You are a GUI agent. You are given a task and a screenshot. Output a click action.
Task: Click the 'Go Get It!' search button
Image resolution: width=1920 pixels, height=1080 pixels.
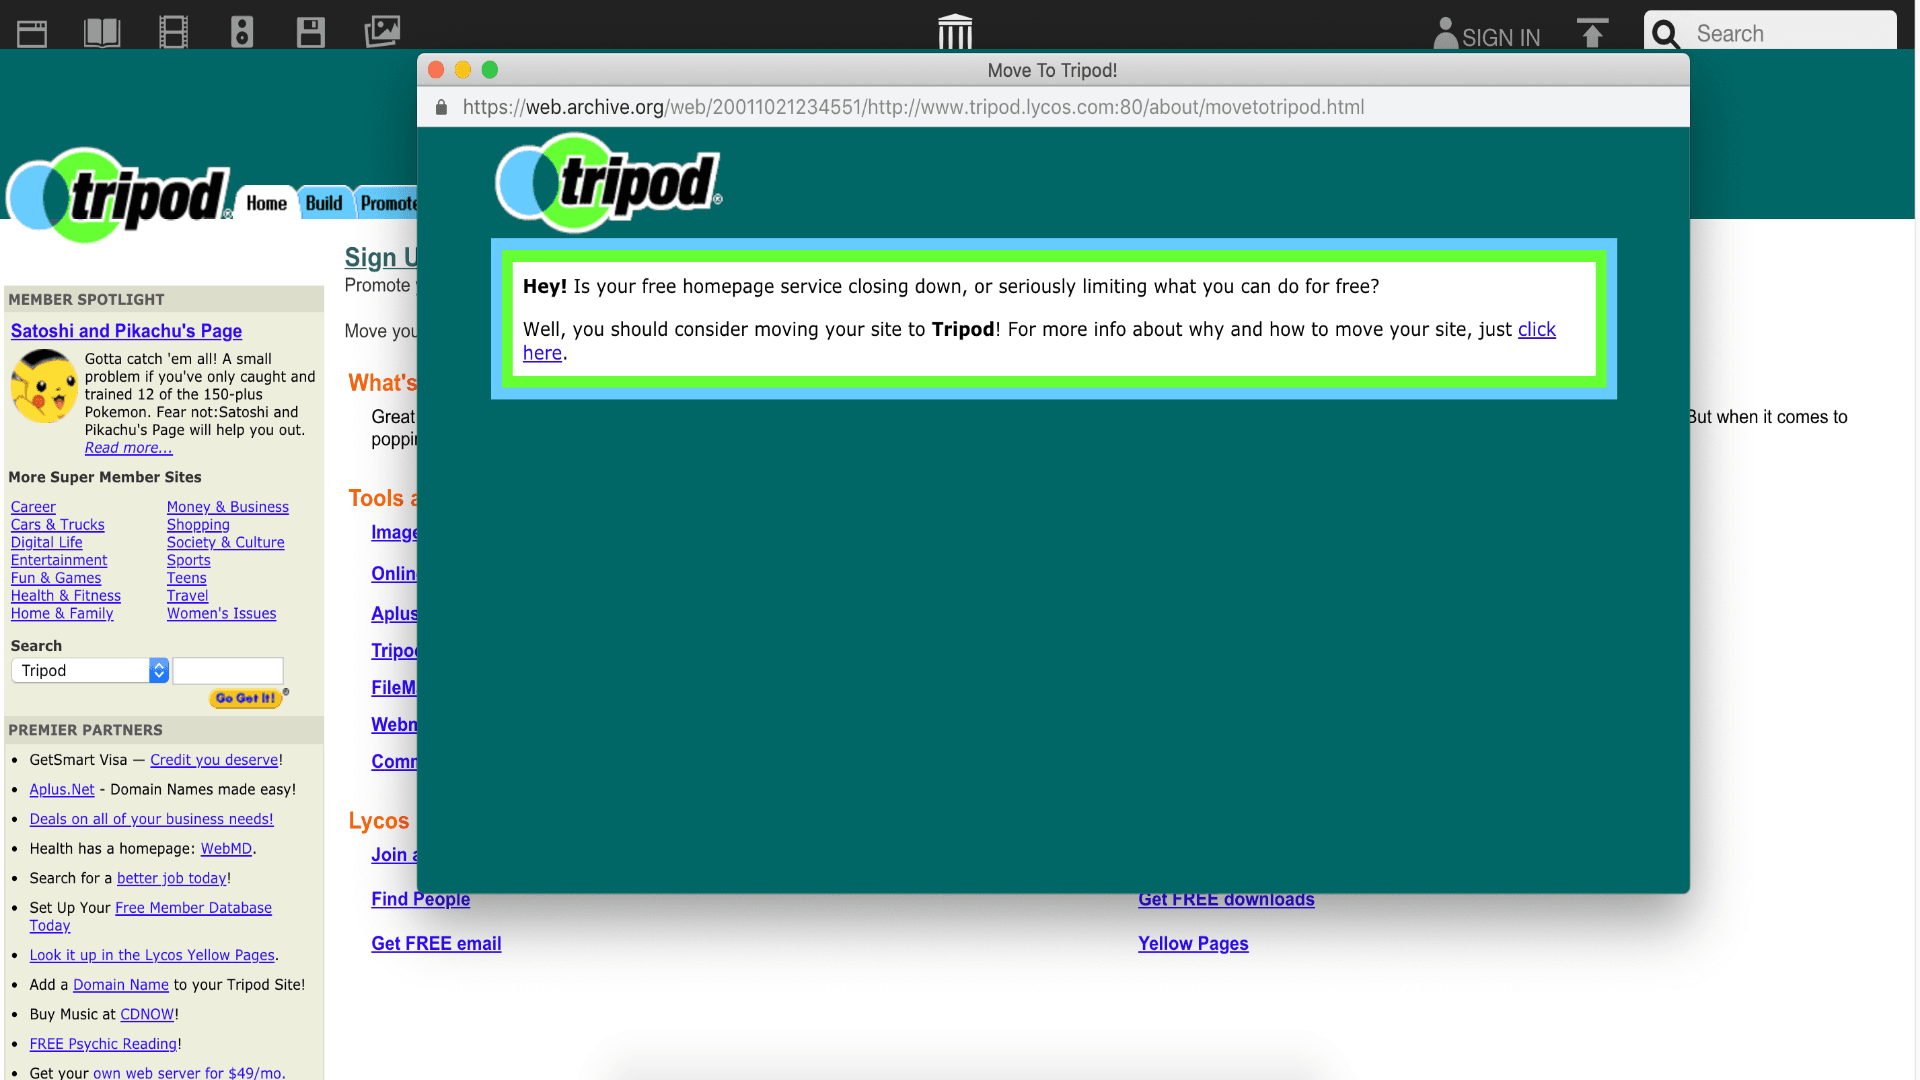[x=245, y=699]
